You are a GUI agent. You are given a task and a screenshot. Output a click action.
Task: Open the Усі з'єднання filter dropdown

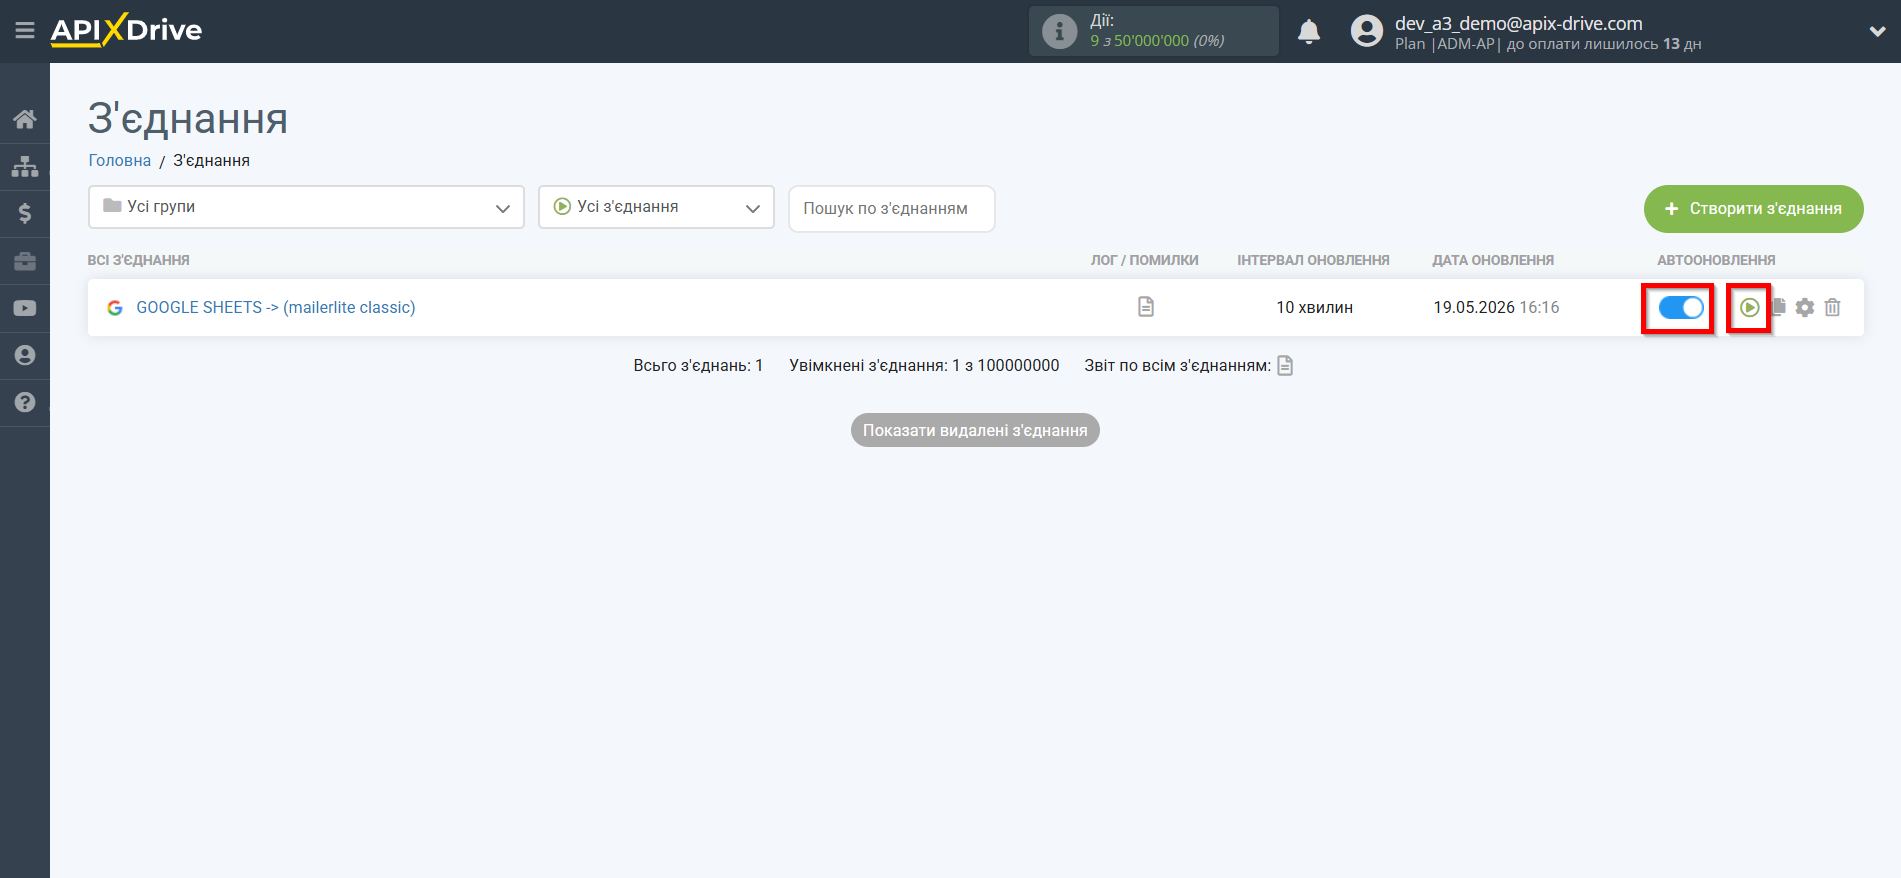[x=656, y=207]
